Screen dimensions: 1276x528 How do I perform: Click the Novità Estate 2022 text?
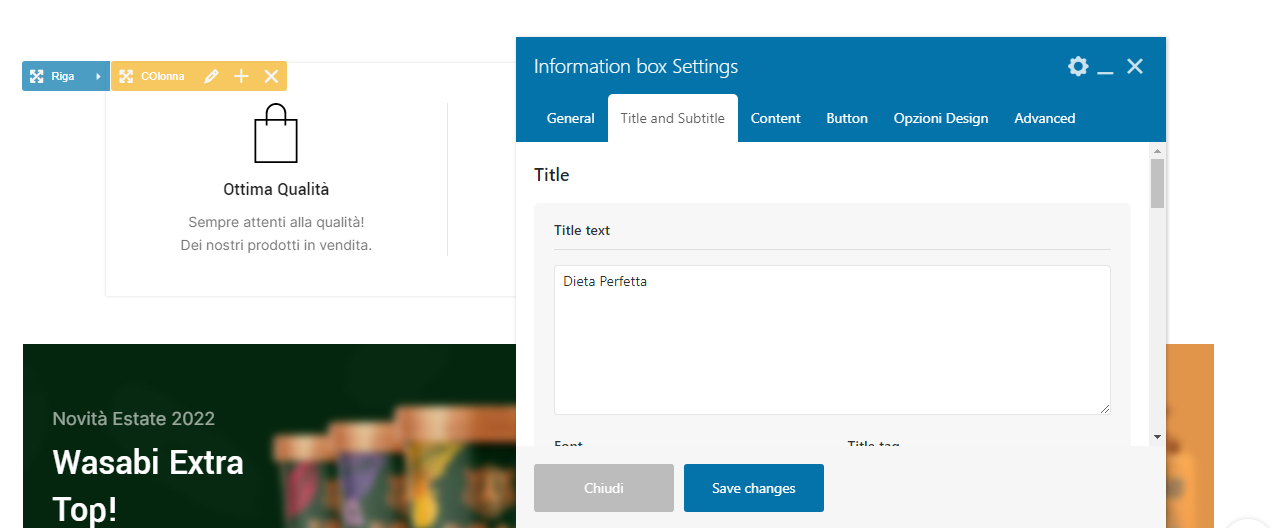tap(134, 418)
